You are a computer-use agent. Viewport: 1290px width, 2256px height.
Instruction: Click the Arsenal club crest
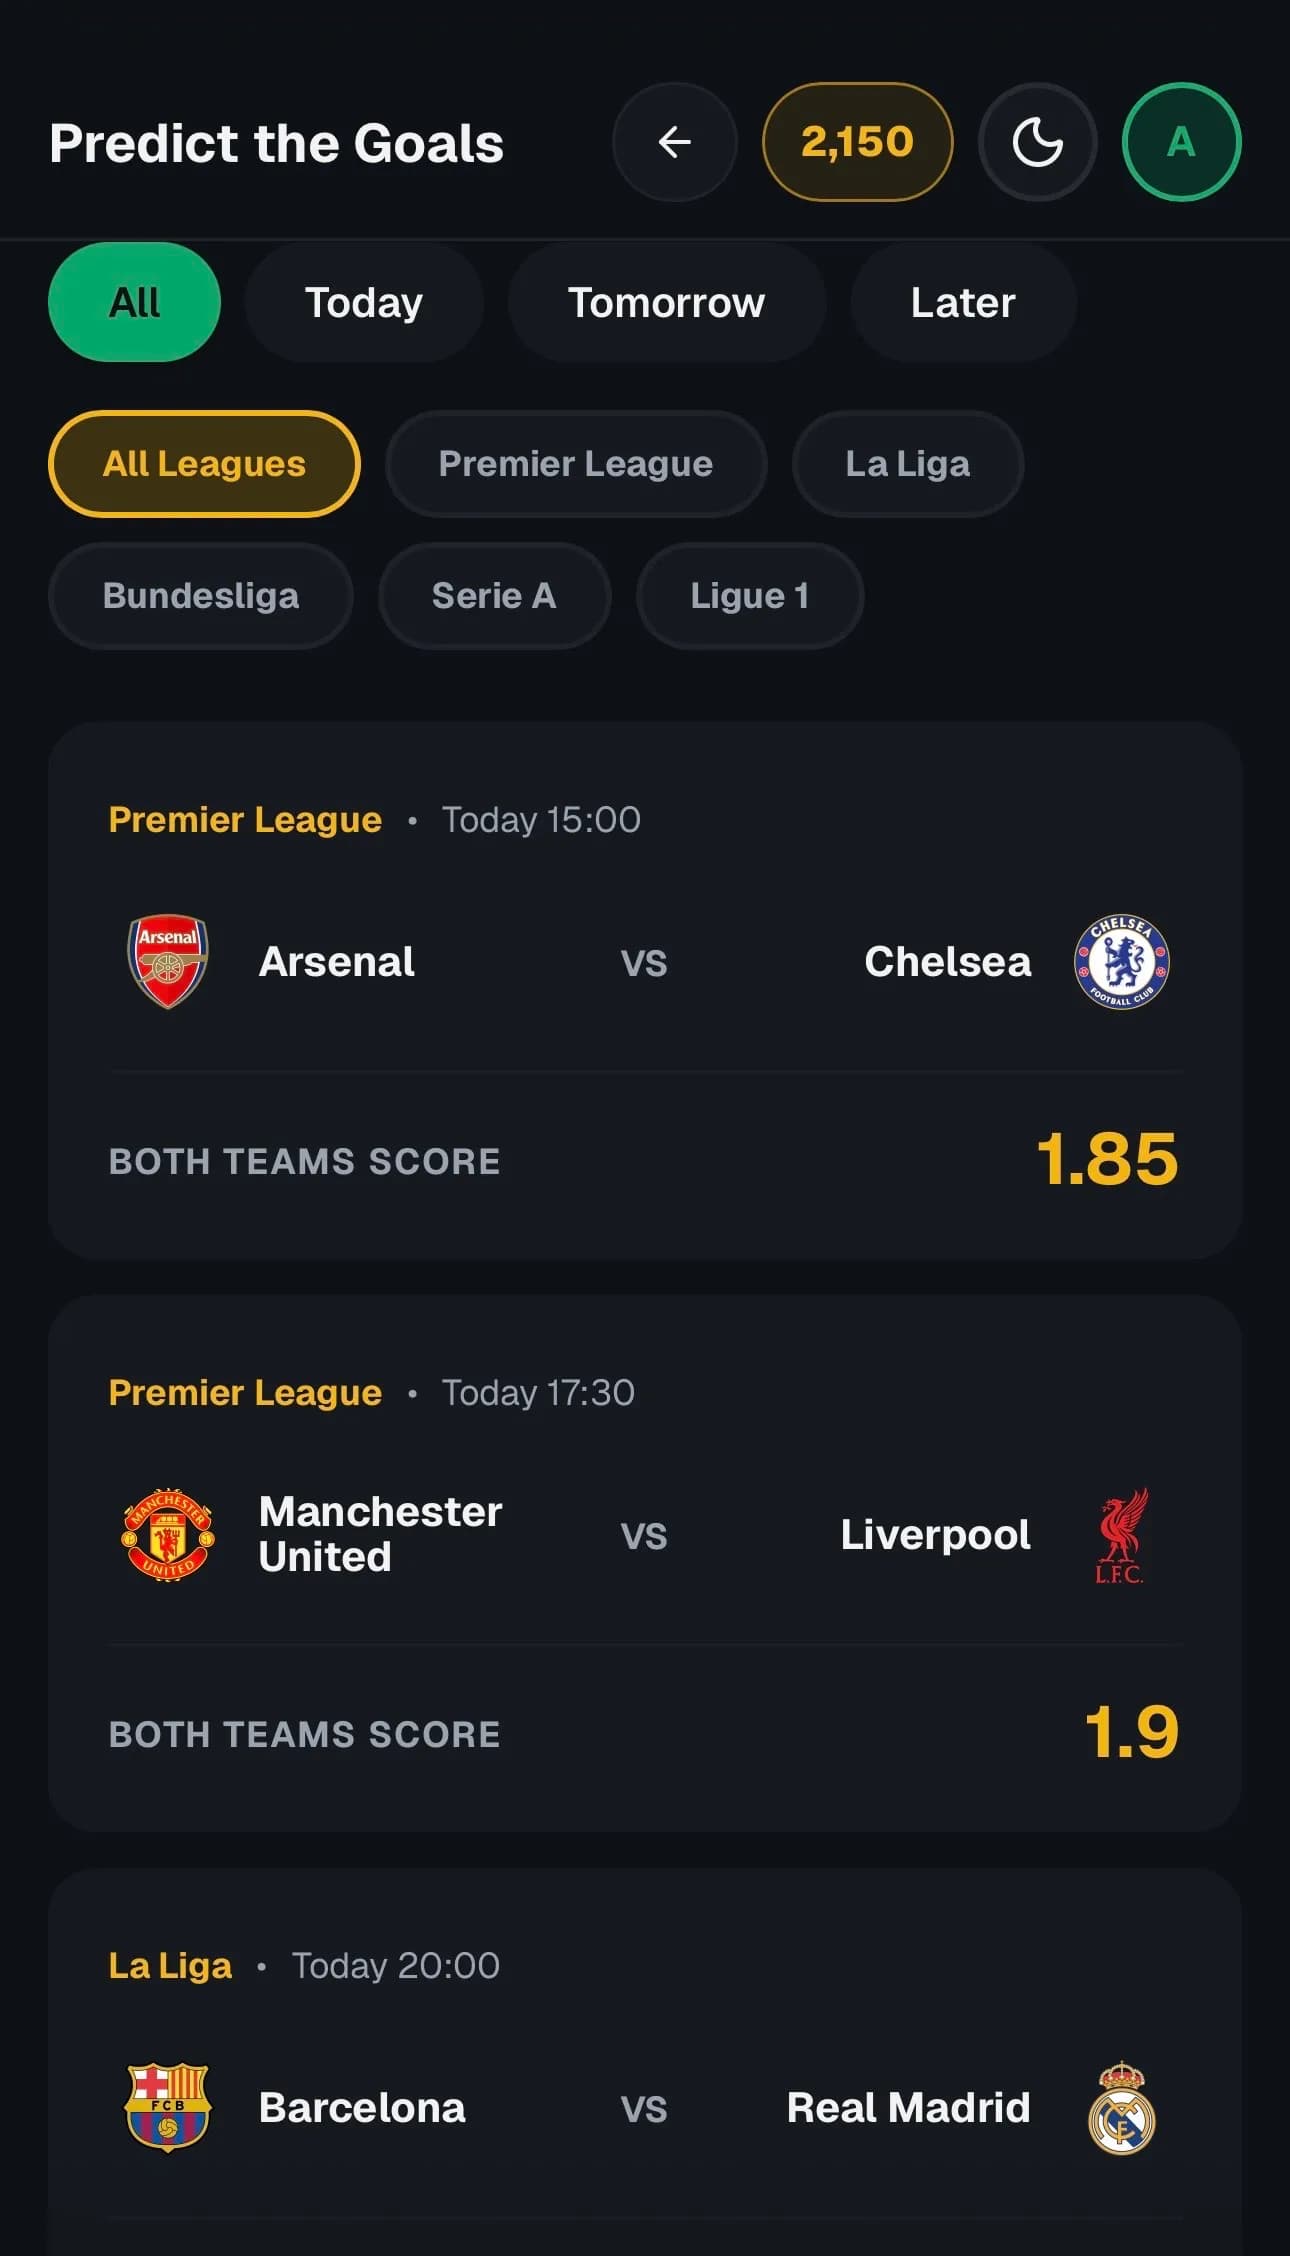tap(168, 962)
